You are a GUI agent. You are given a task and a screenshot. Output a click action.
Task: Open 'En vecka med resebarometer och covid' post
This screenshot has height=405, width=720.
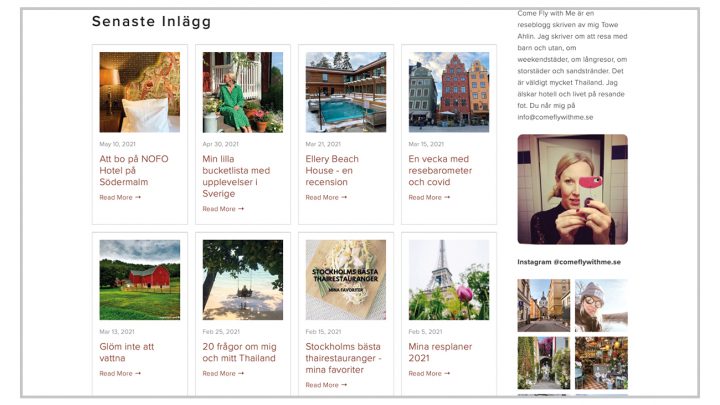440,170
